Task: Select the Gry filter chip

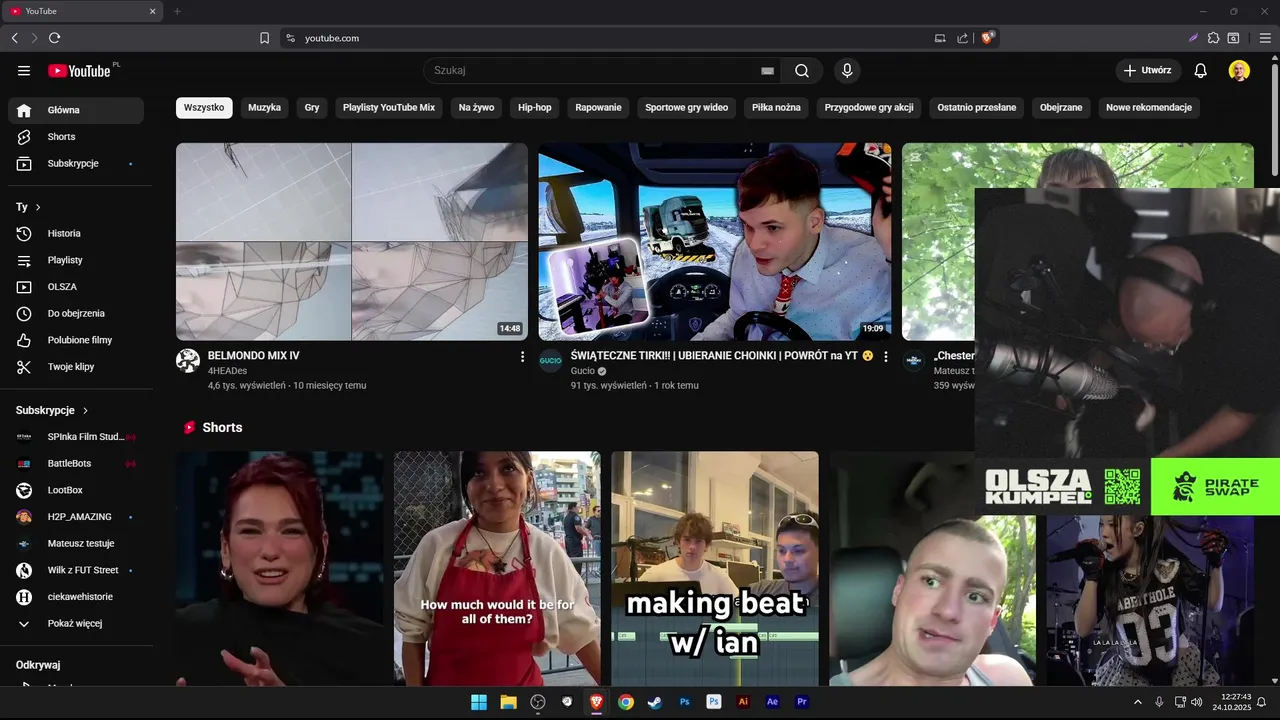Action: [312, 108]
